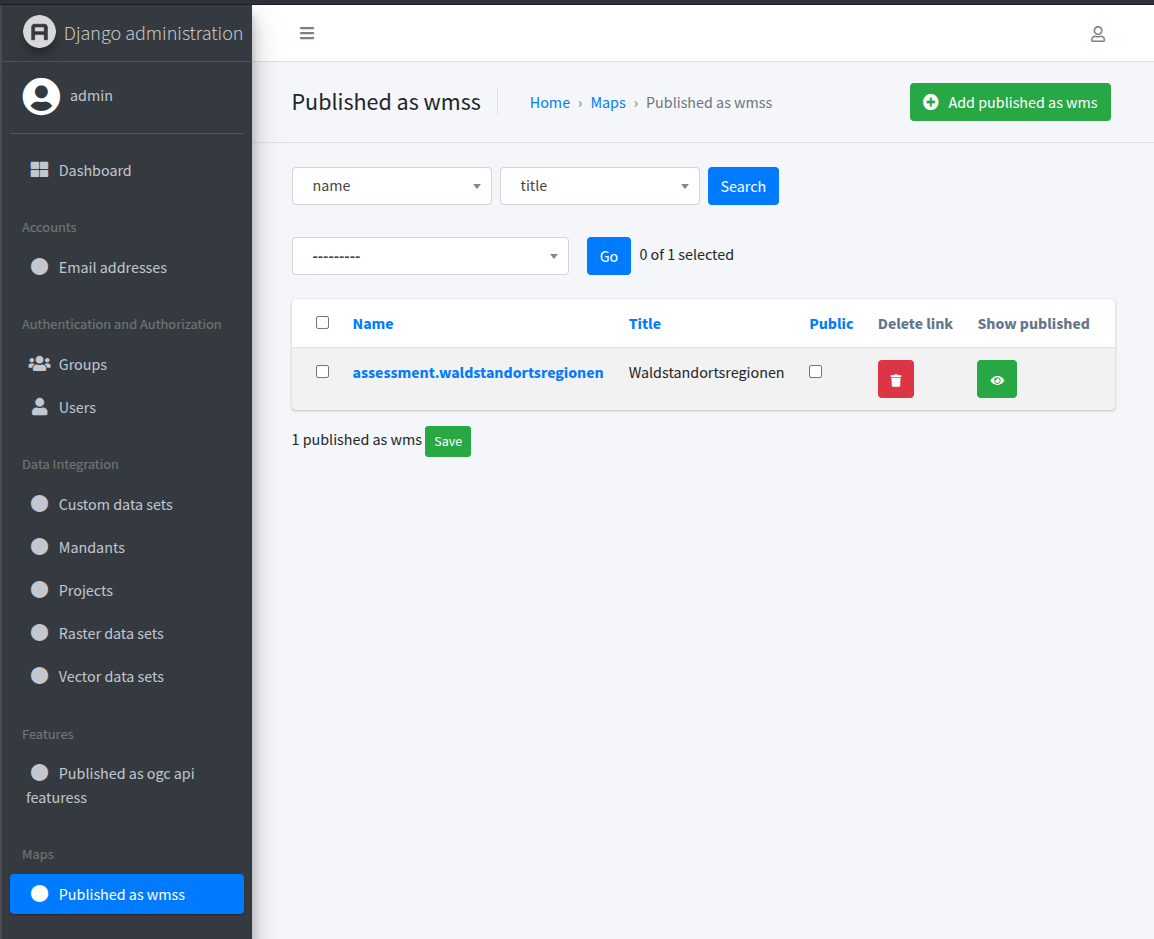
Task: Open Raster data sets menu item
Action: (127, 634)
